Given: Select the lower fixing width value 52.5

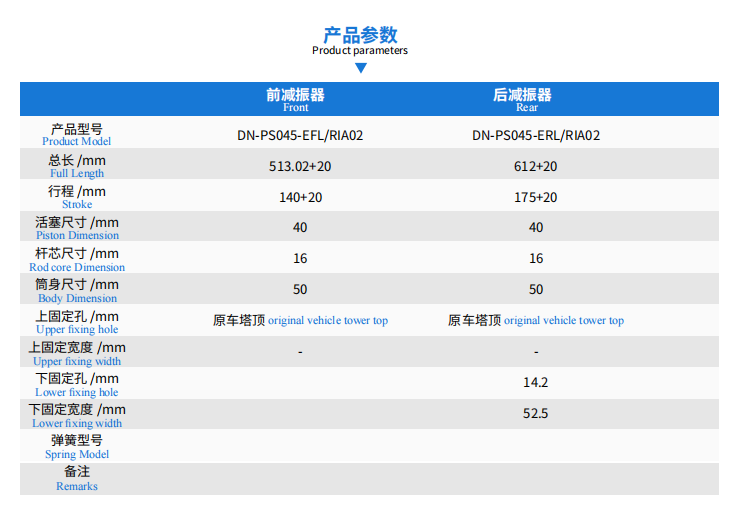Looking at the screenshot, I should coord(536,414).
